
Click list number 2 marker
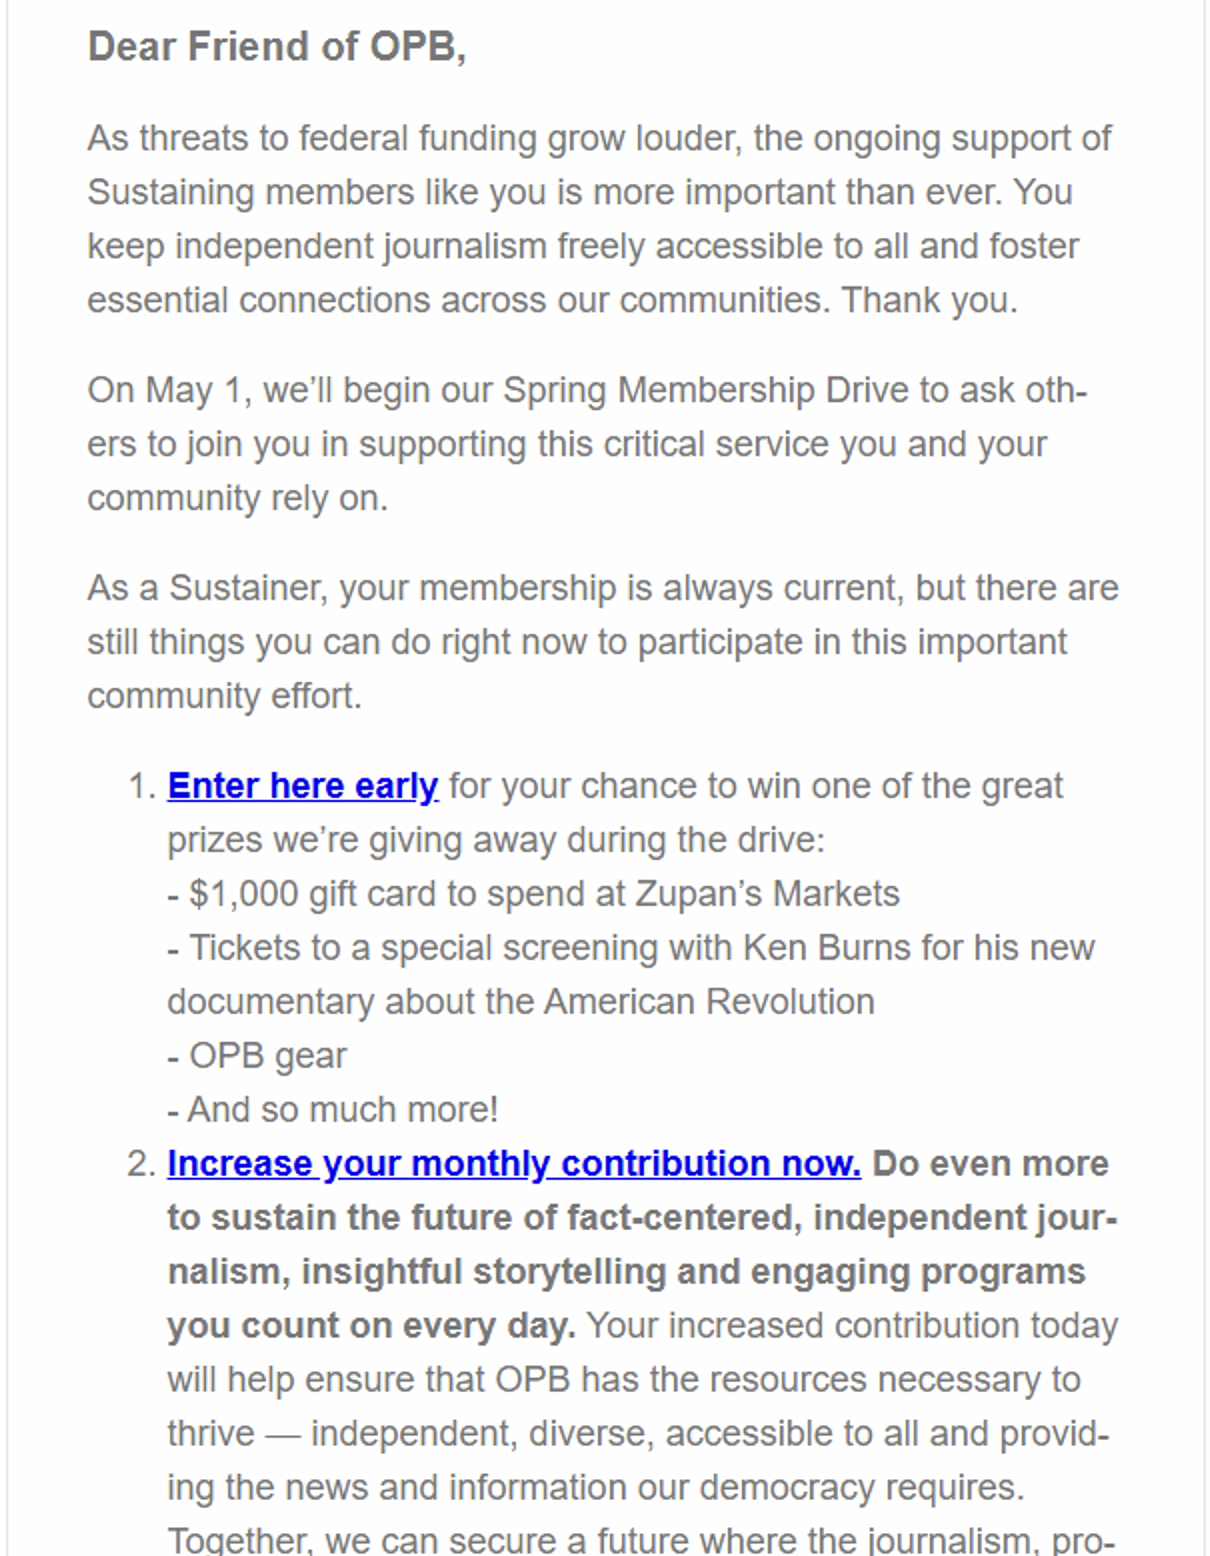(141, 1164)
